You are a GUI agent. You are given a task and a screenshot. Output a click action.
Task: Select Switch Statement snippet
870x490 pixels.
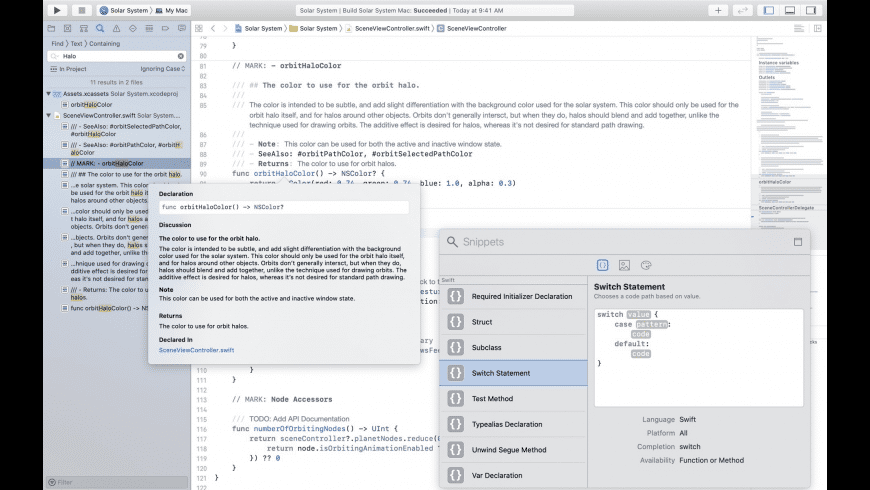(513, 373)
